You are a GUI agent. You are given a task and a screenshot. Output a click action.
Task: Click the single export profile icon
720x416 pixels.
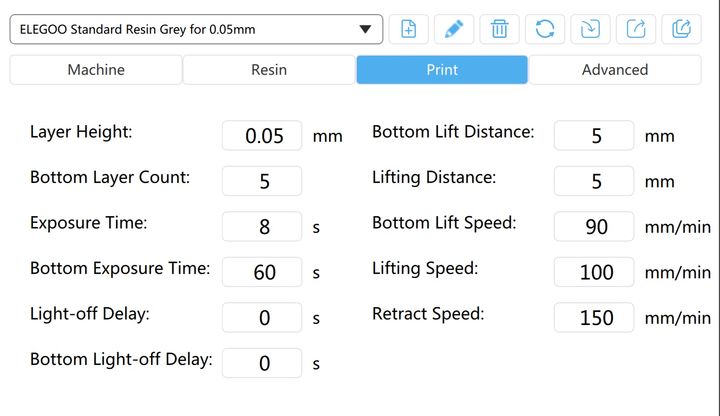click(x=636, y=29)
